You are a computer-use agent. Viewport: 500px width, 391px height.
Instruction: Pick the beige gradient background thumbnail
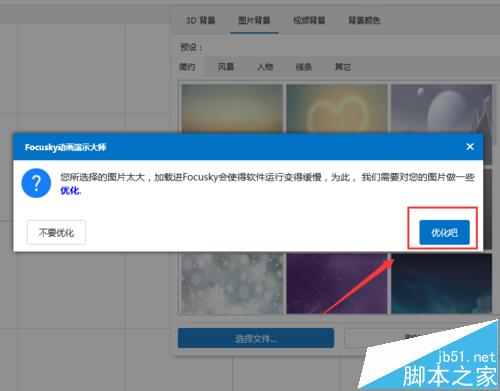[x=232, y=109]
